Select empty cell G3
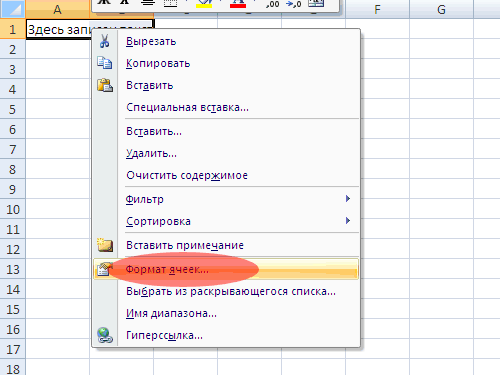The image size is (500, 375). (x=441, y=69)
